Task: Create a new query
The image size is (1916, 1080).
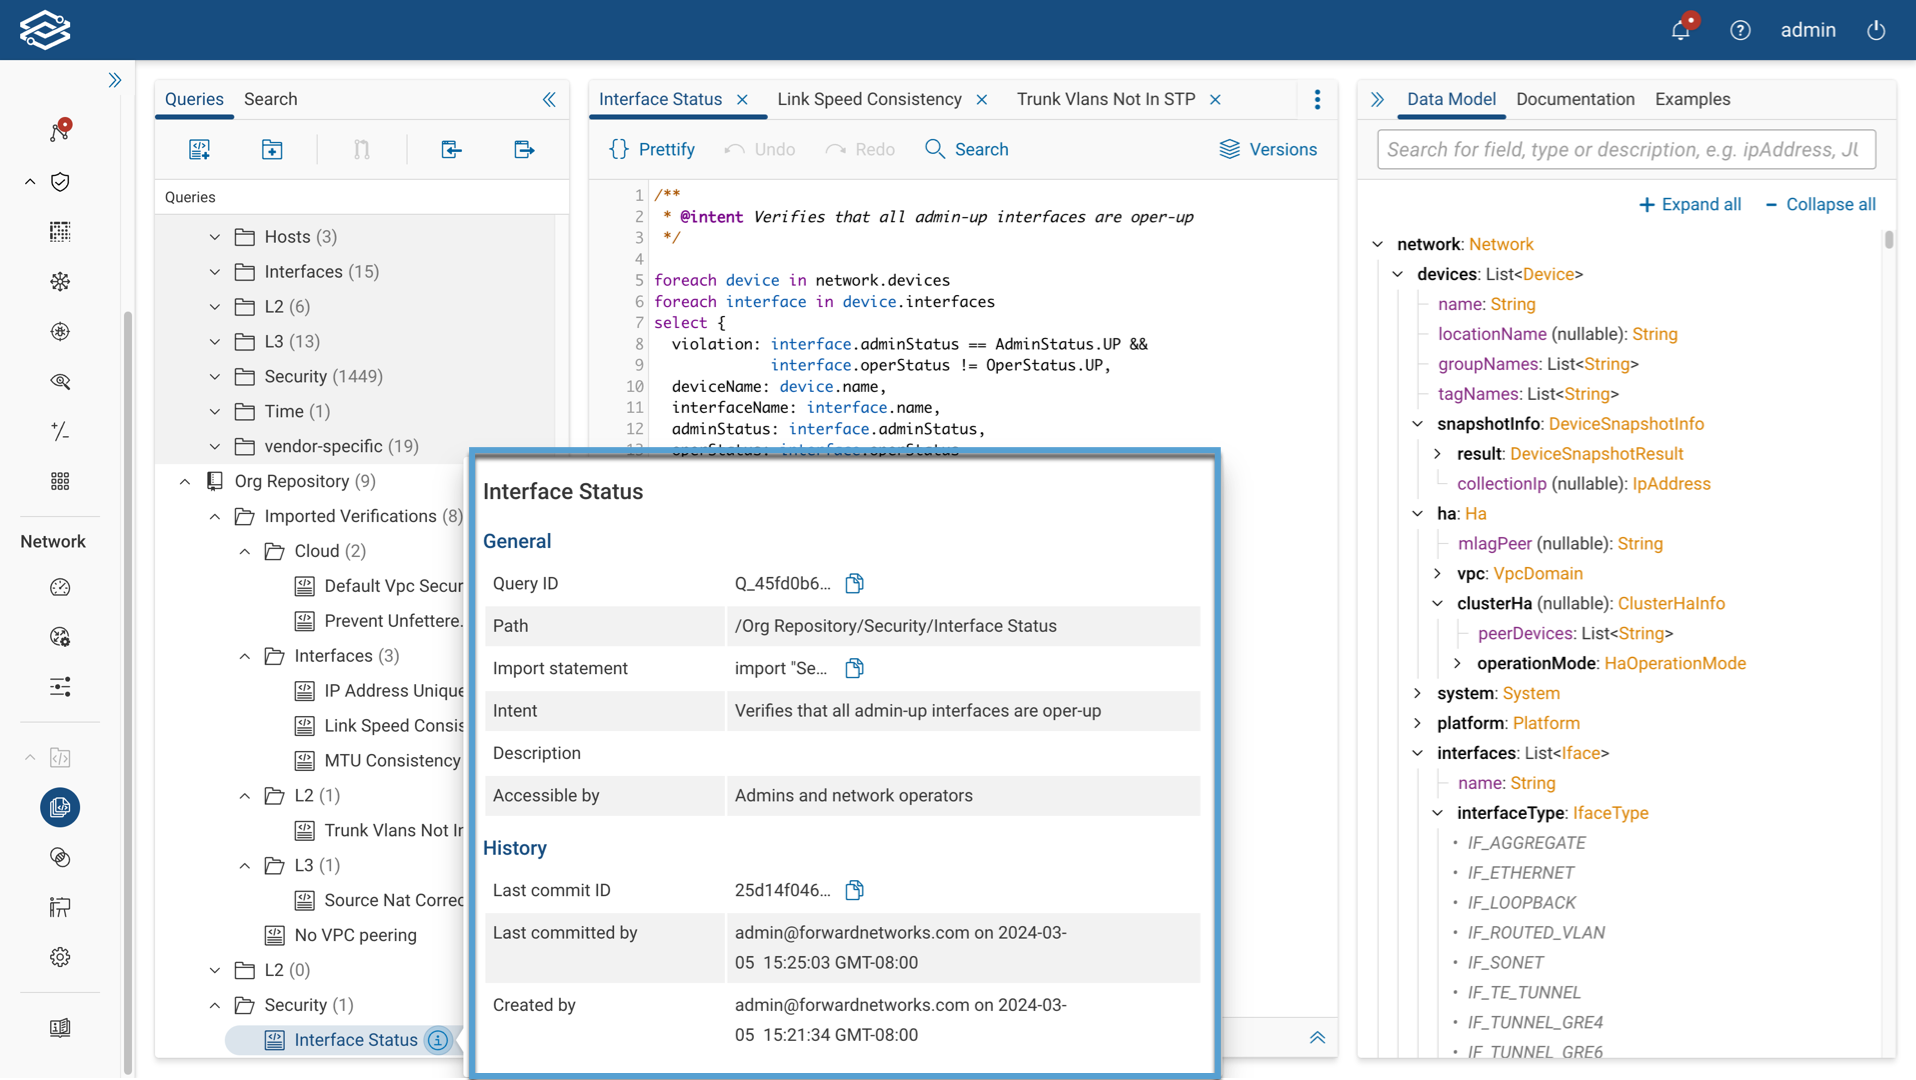Action: click(199, 149)
